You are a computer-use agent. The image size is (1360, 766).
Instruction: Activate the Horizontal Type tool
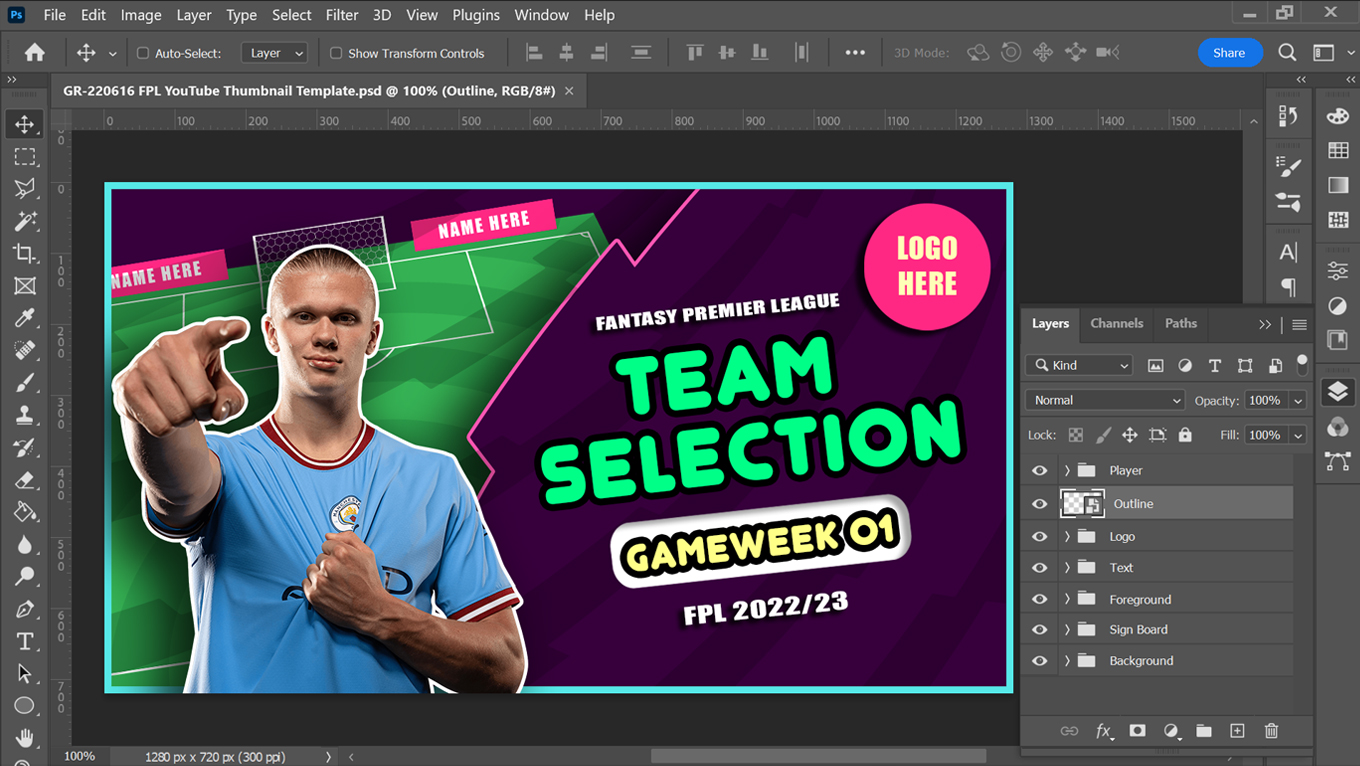(24, 640)
